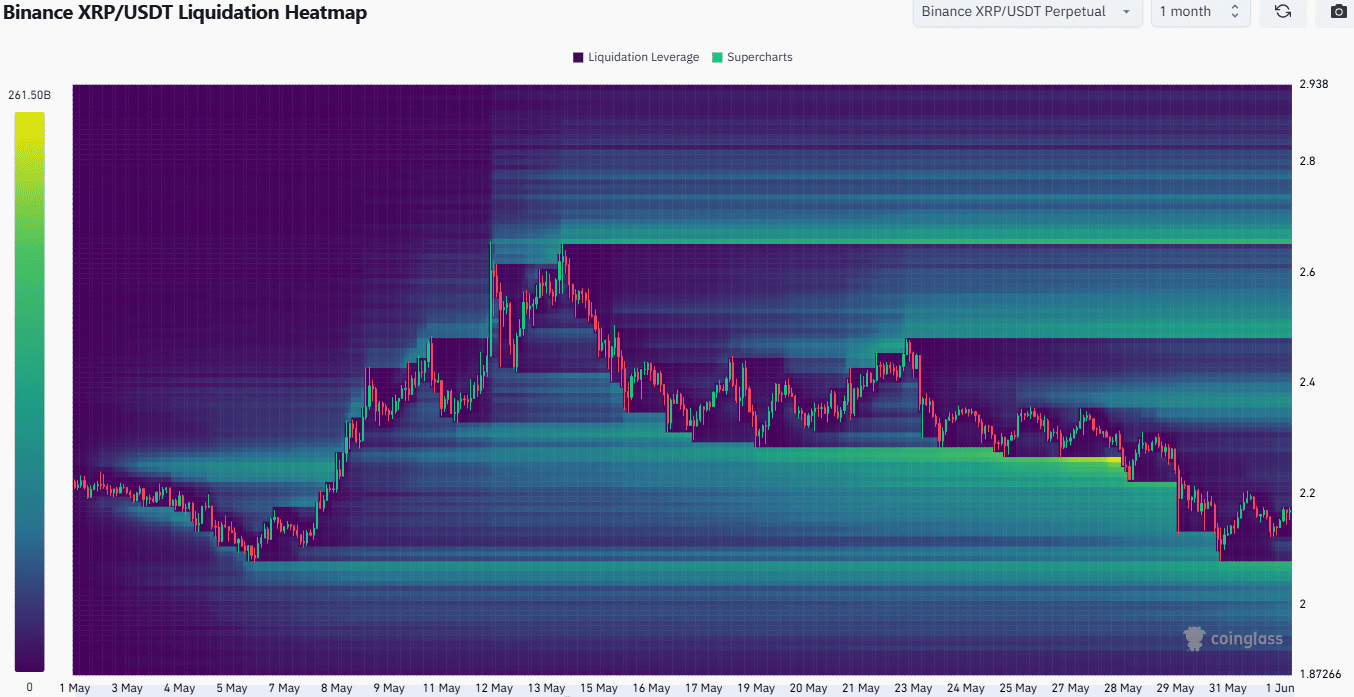Click the leverage color scale gradient bar

point(29,391)
